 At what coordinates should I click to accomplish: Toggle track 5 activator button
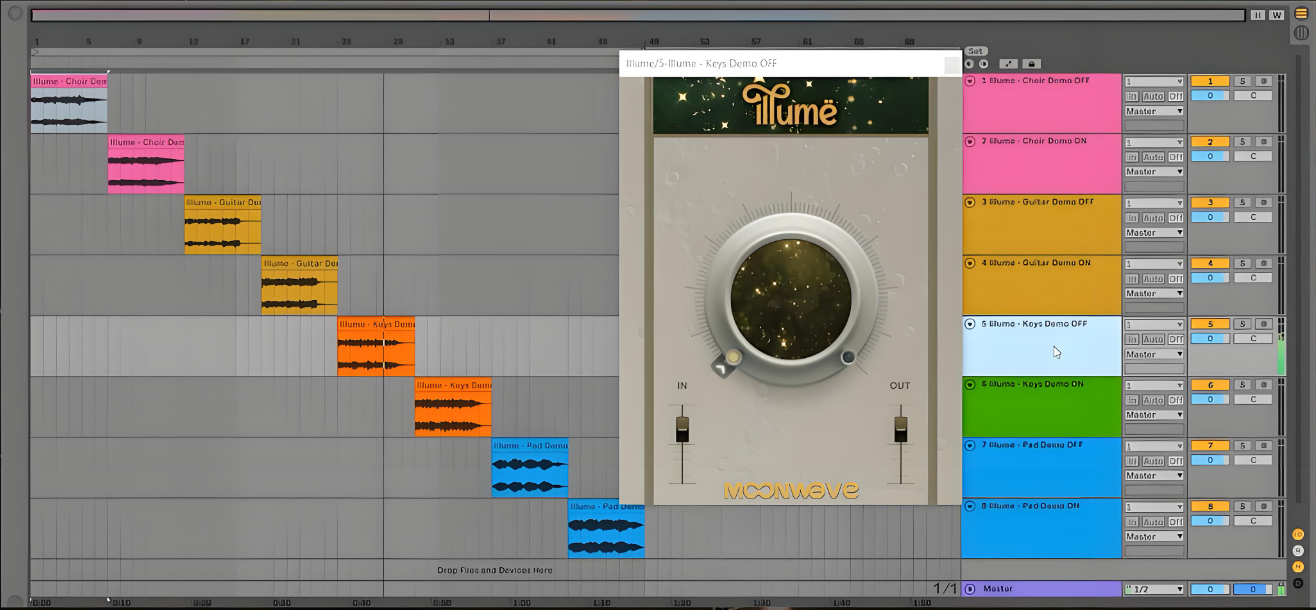pos(1210,324)
